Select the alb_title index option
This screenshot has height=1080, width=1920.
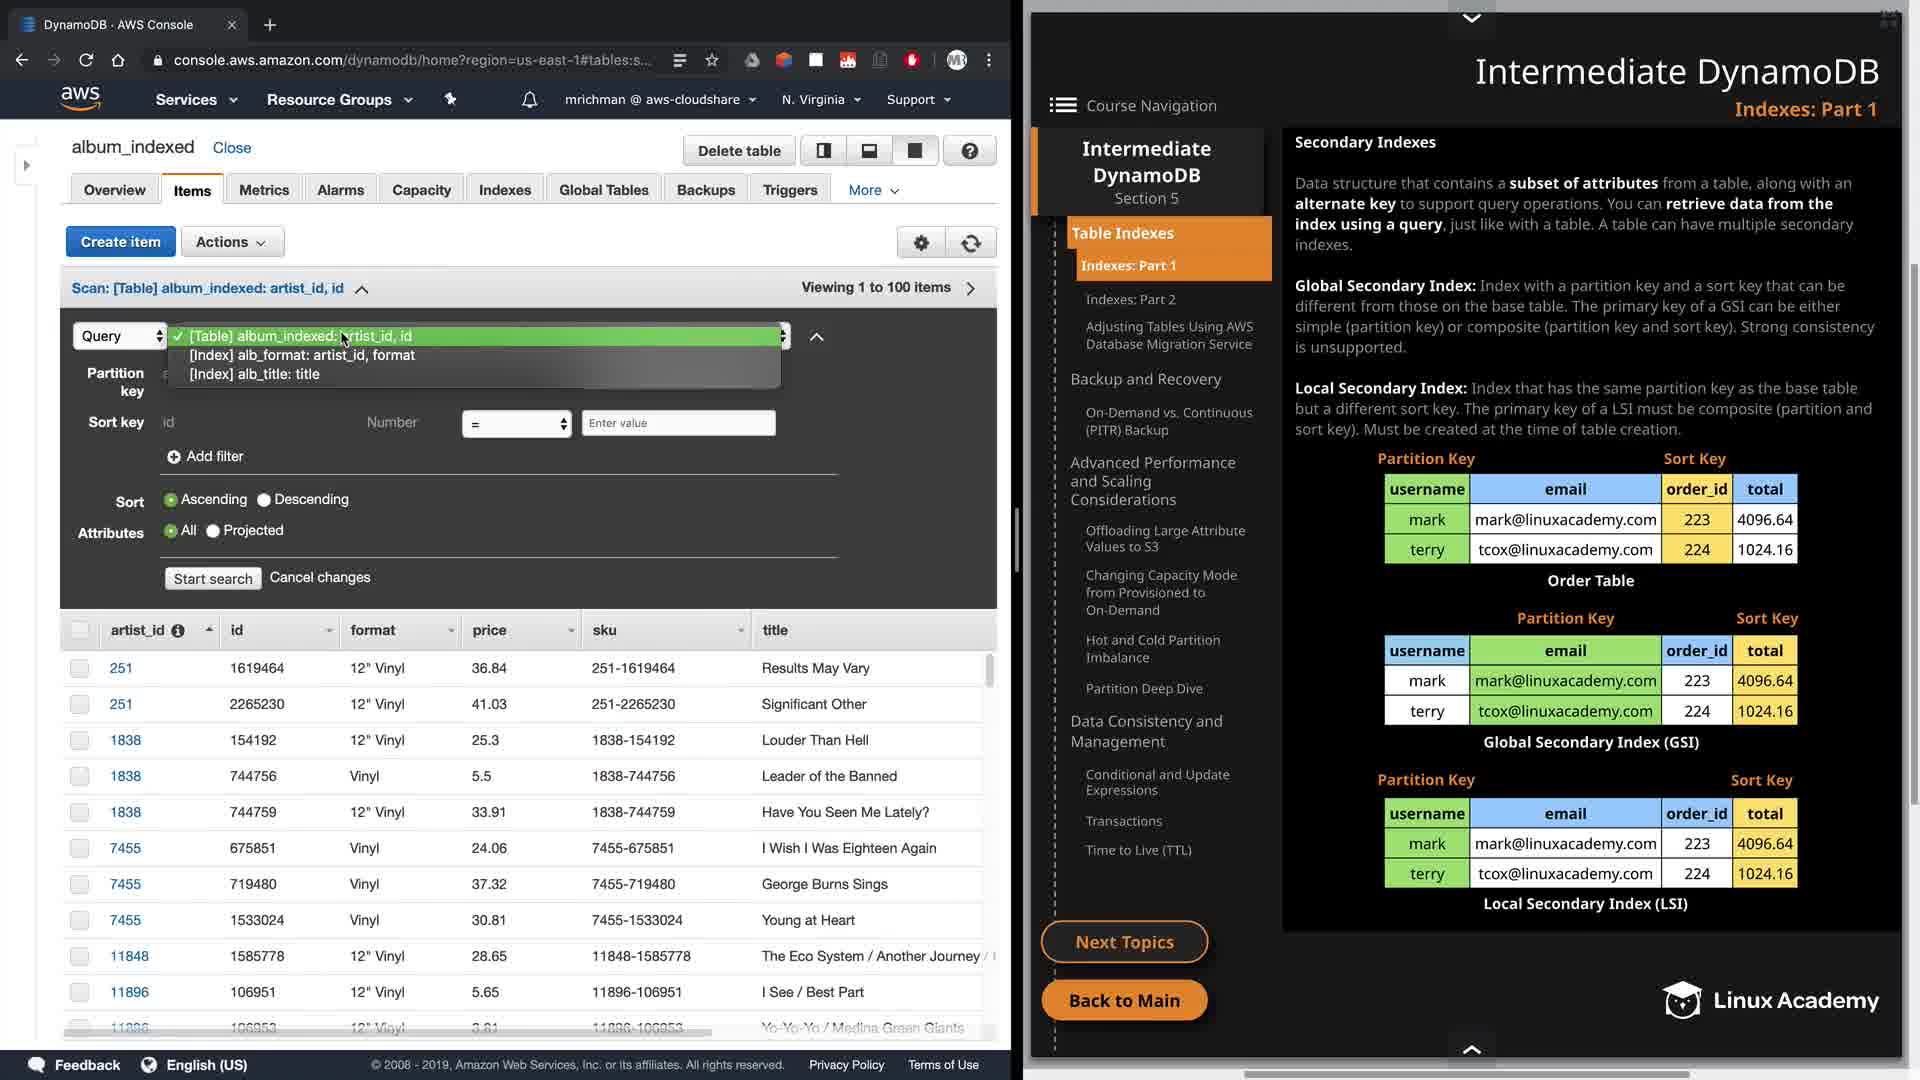click(x=254, y=374)
